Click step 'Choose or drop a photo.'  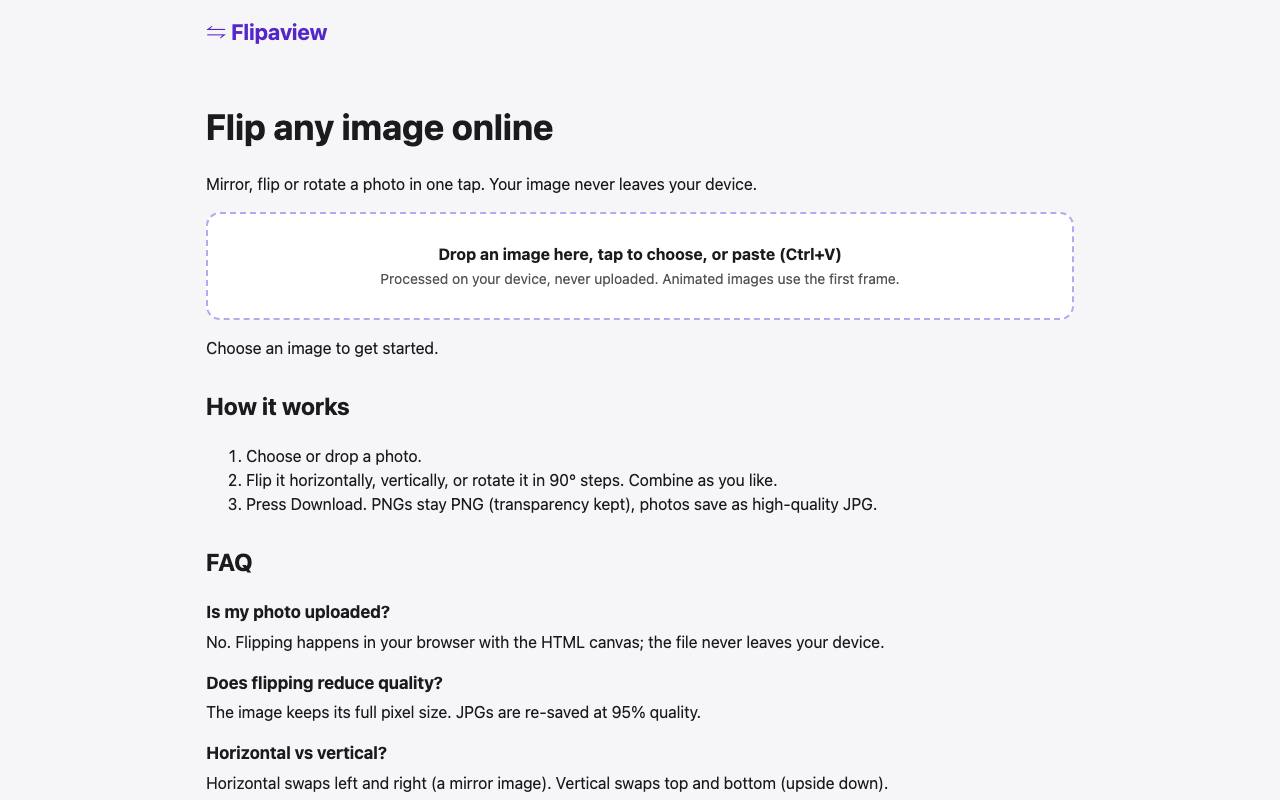tap(334, 456)
